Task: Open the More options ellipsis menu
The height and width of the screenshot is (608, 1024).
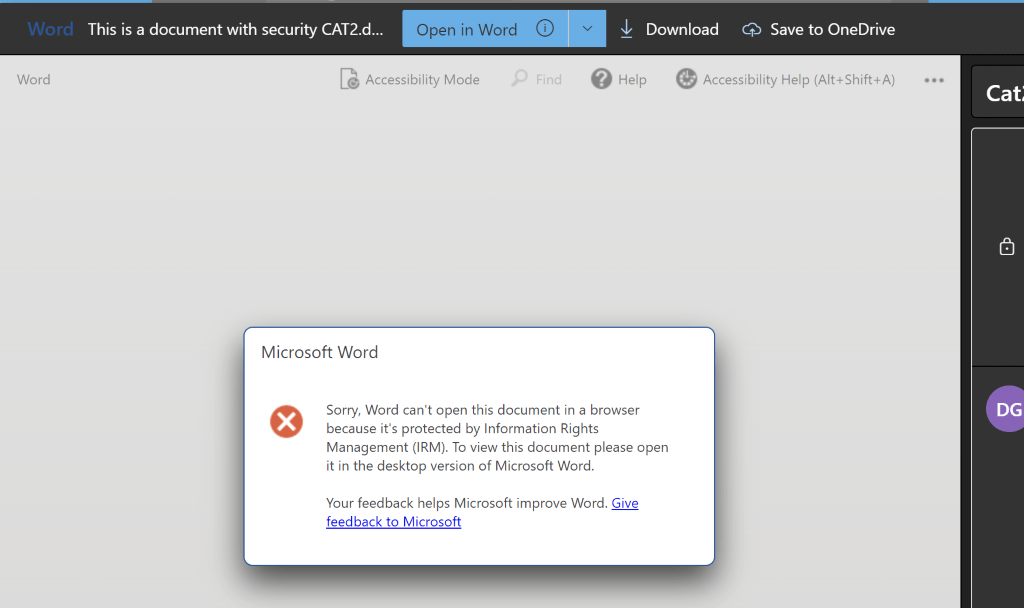Action: pos(934,80)
